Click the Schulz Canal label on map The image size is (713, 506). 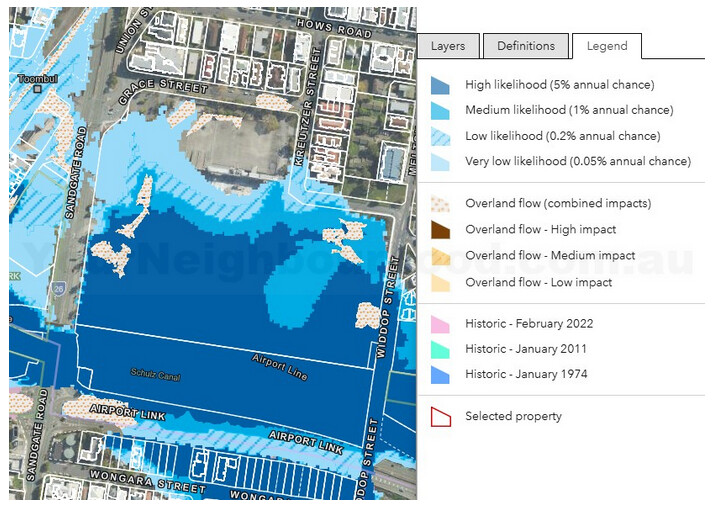[x=154, y=373]
